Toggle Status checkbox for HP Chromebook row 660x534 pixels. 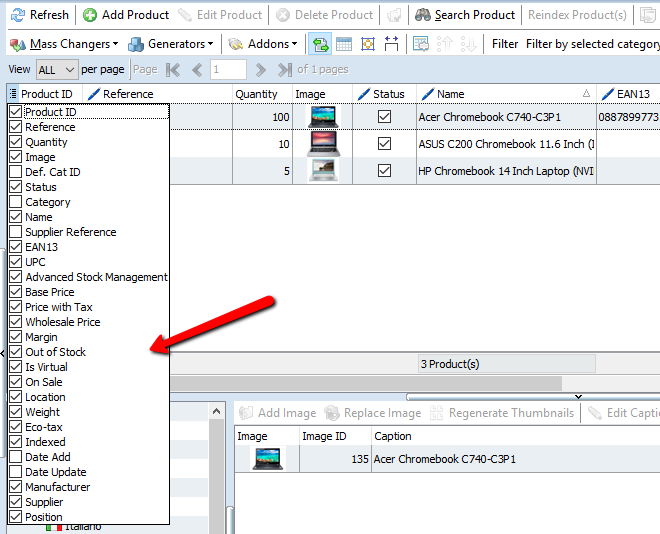coord(384,171)
